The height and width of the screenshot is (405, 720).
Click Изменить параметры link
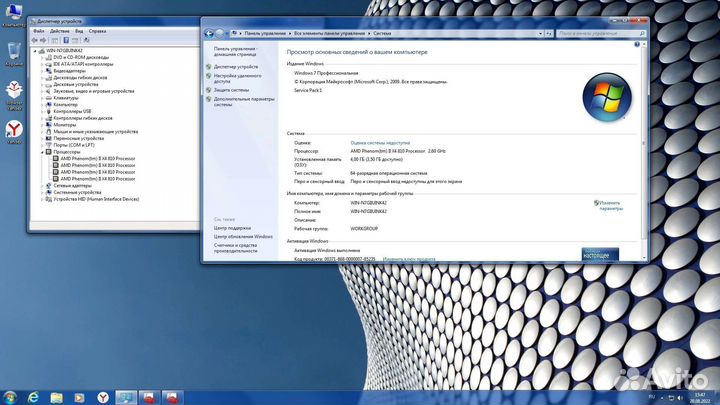(611, 206)
